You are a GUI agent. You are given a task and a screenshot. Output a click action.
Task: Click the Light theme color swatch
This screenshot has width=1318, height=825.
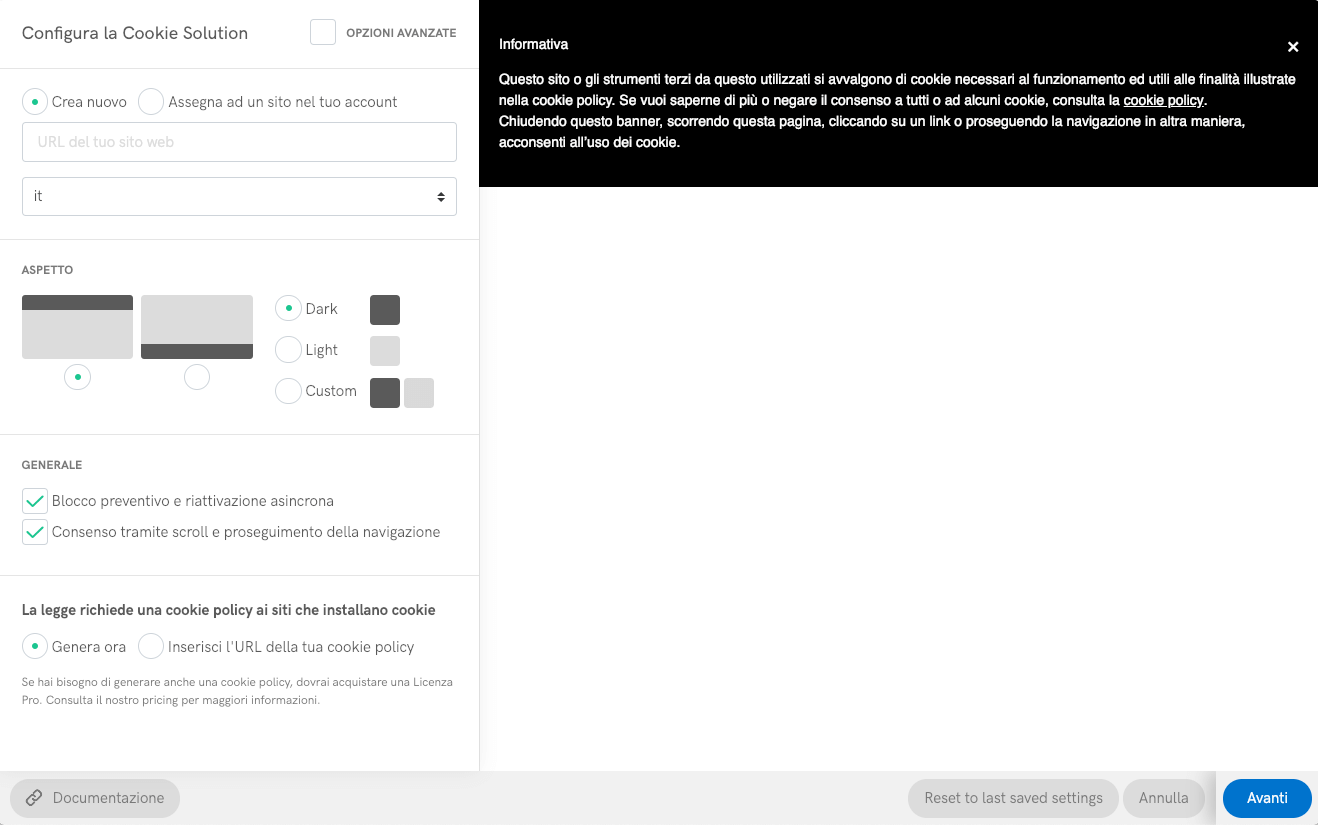pos(385,351)
